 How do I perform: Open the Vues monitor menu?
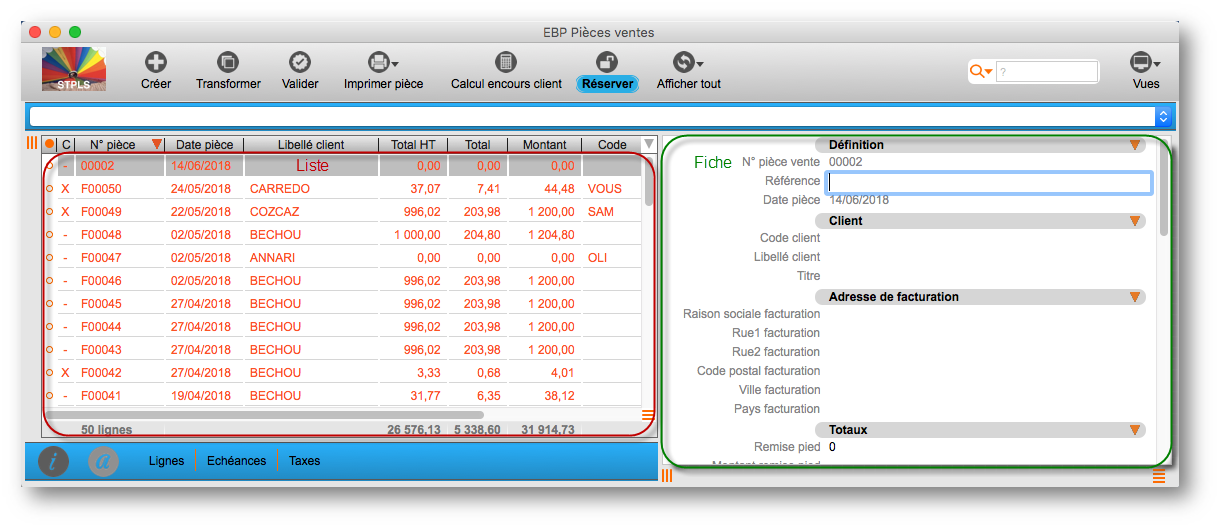[1144, 62]
